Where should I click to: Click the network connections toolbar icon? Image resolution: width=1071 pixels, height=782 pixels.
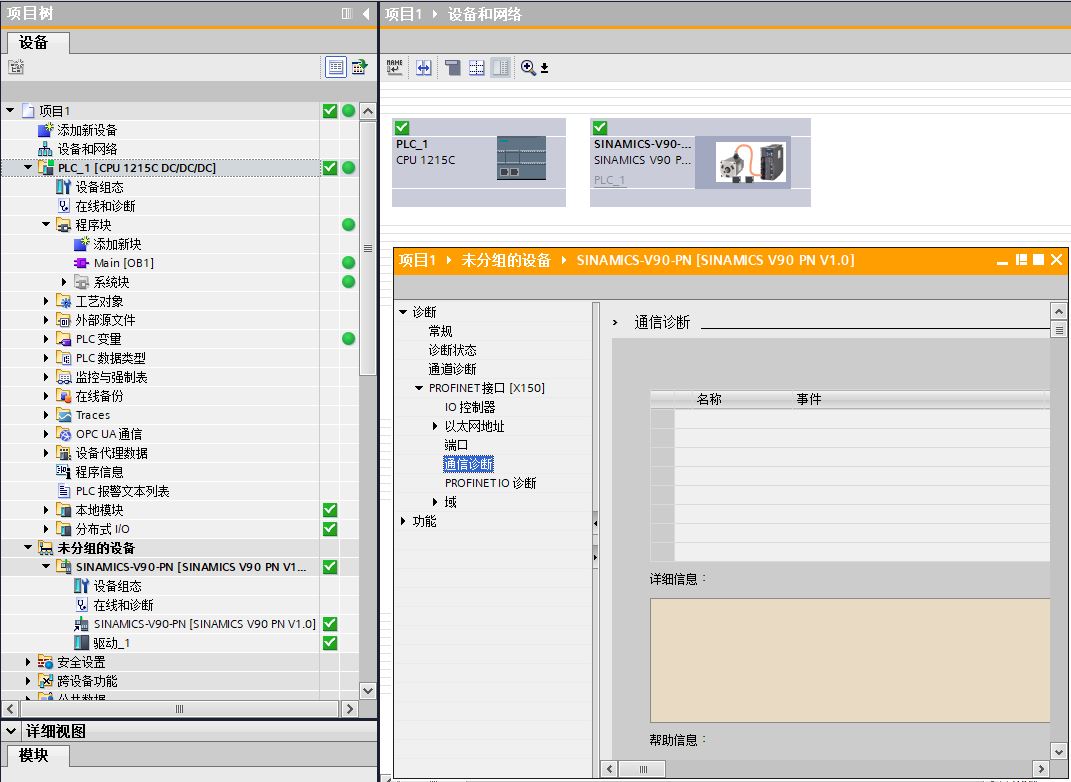(424, 67)
